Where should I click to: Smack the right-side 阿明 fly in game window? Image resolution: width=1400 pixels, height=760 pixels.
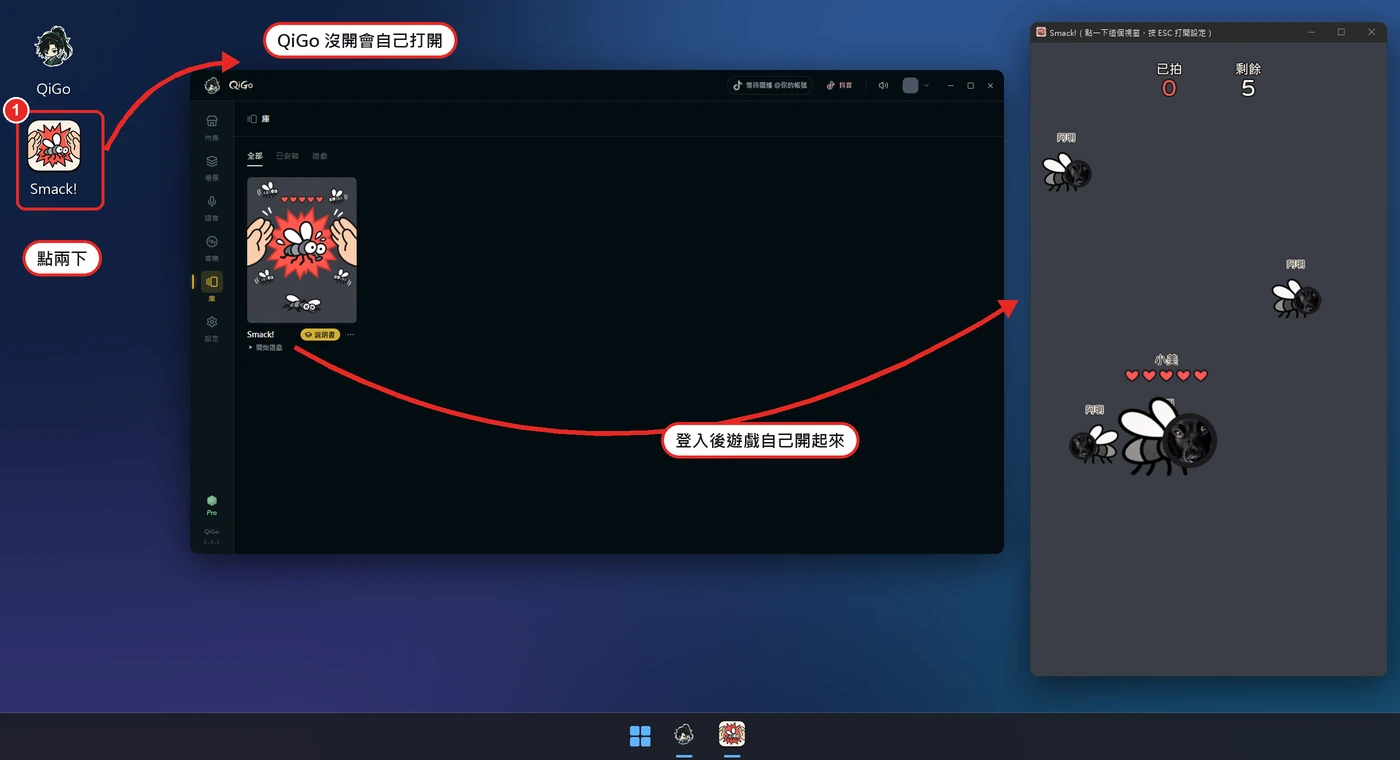tap(1296, 298)
